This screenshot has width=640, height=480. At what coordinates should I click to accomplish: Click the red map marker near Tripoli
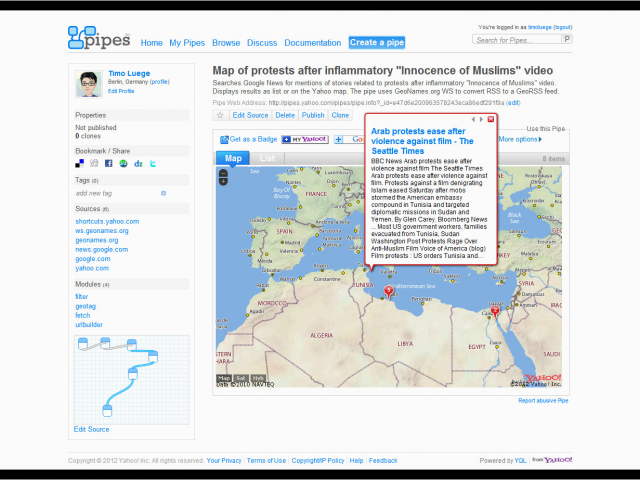coord(388,291)
